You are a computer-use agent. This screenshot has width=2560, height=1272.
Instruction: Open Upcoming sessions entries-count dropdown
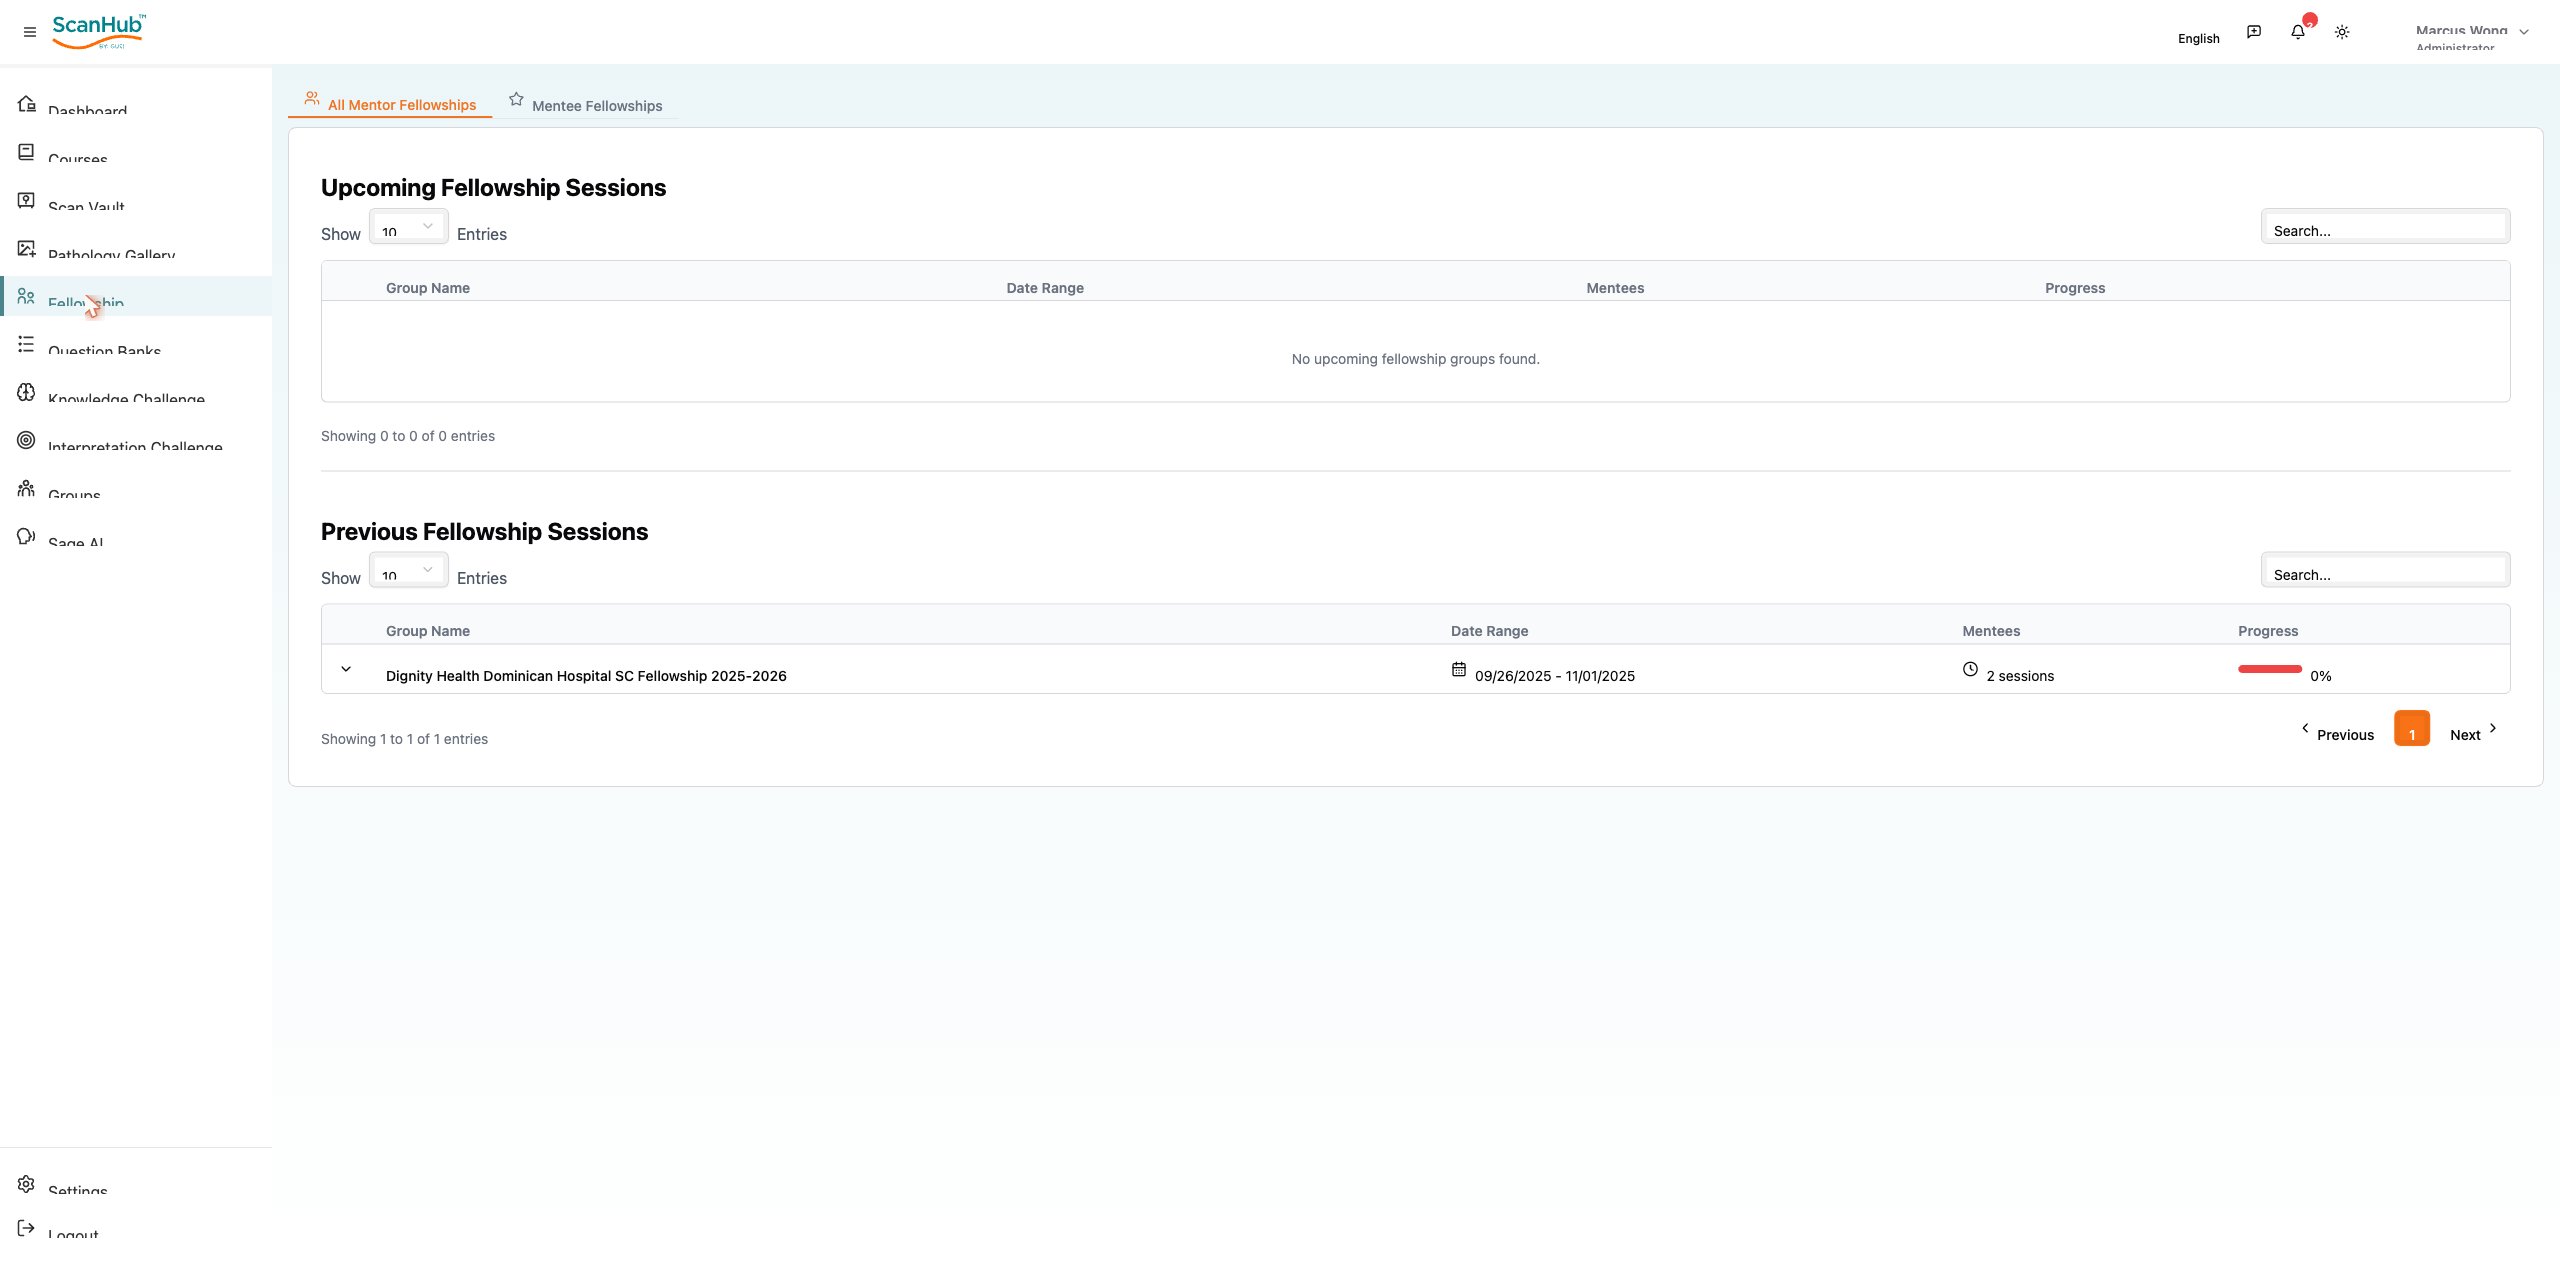(x=408, y=226)
